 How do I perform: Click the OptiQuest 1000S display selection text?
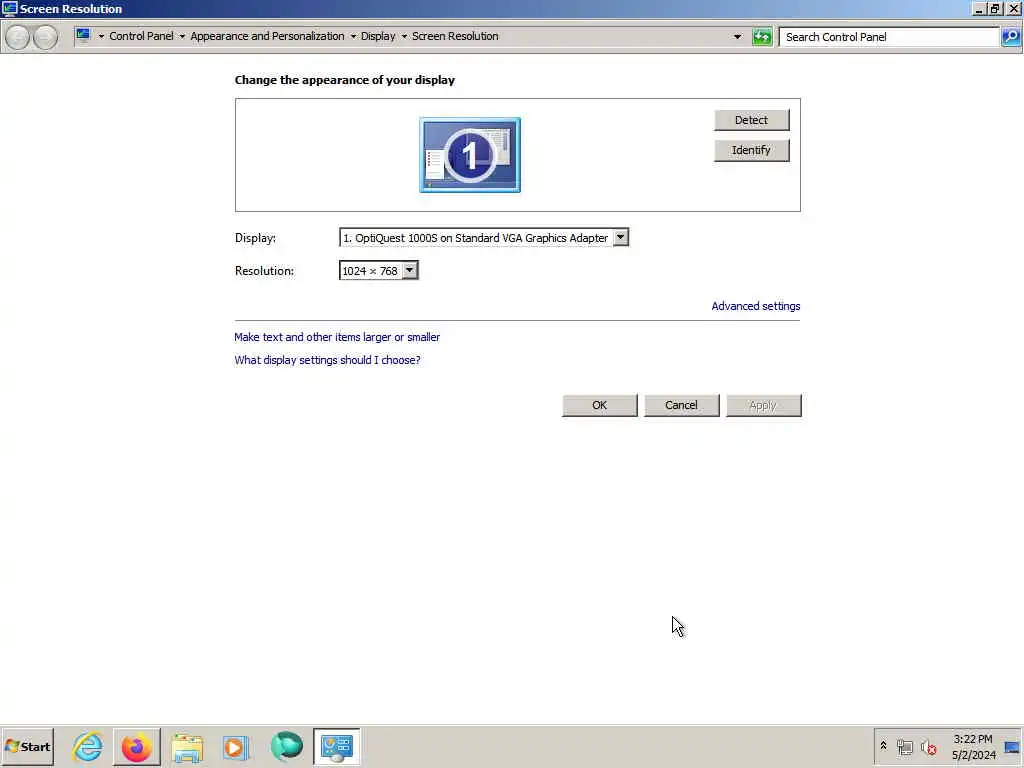point(475,238)
